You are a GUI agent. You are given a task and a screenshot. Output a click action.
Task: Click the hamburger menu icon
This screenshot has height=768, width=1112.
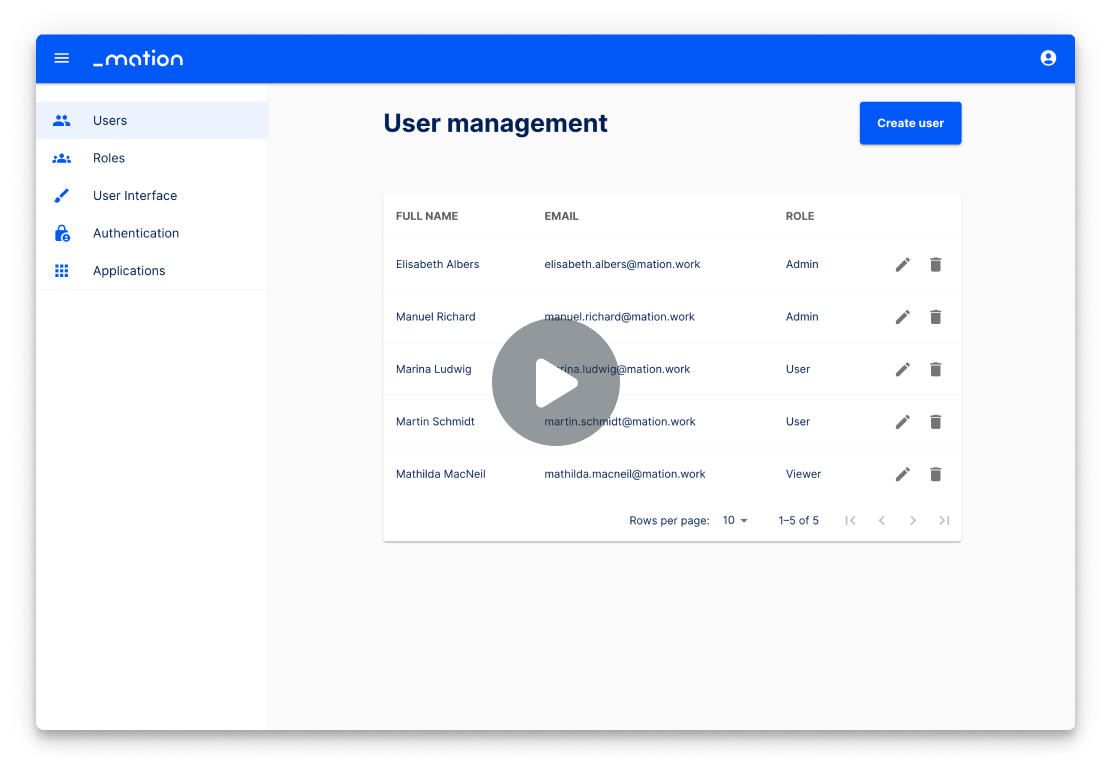coord(61,58)
